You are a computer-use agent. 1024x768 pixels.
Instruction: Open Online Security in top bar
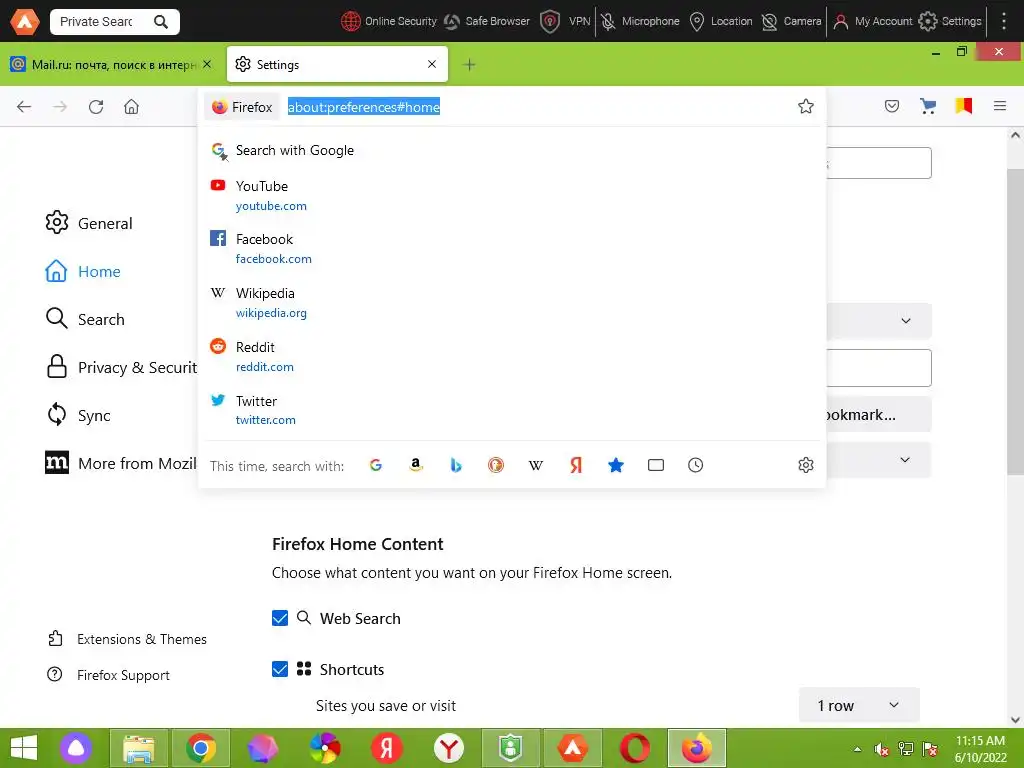tap(389, 22)
